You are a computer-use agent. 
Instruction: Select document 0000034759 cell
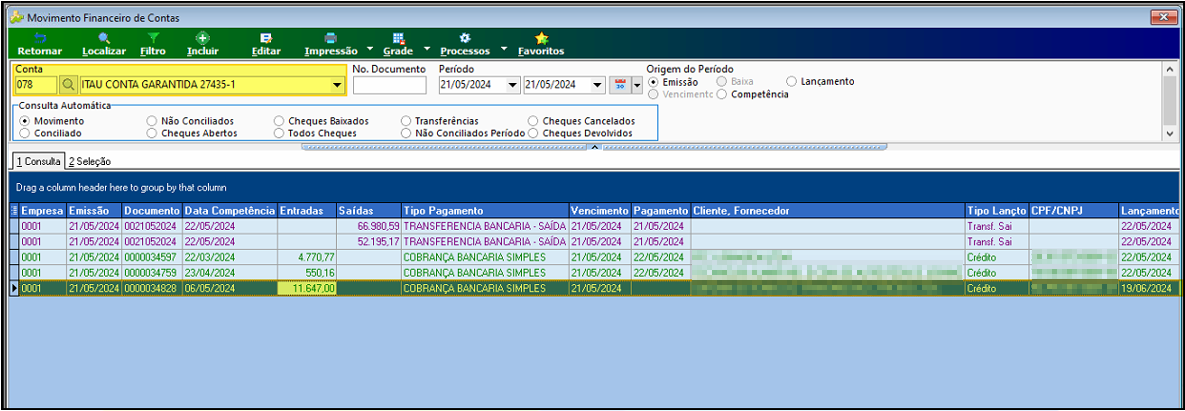pos(152,272)
